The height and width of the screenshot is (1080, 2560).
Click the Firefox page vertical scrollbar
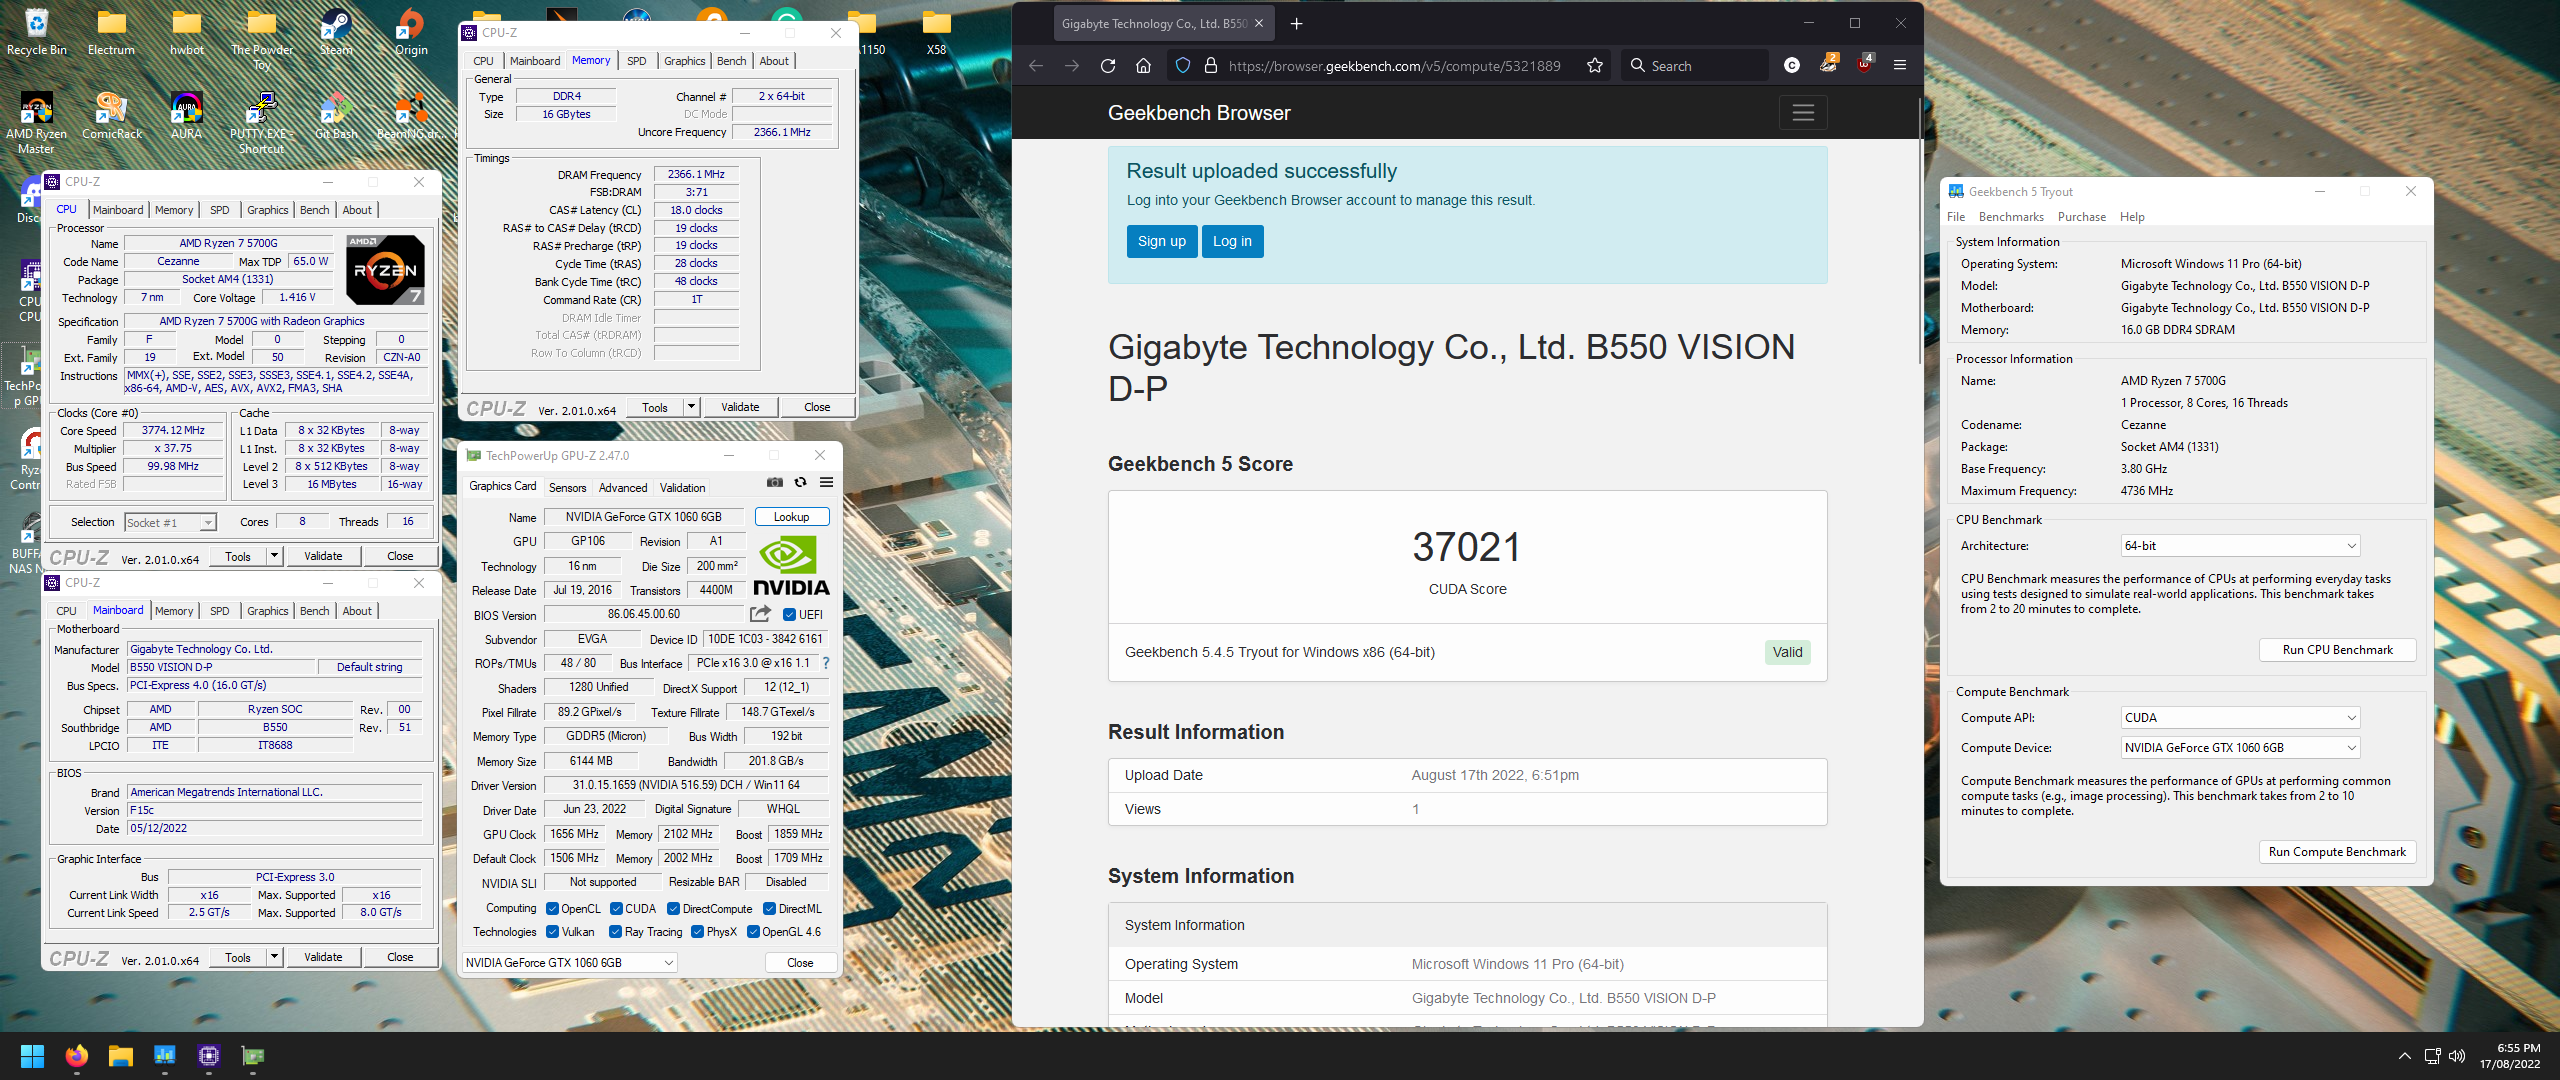click(x=1919, y=230)
